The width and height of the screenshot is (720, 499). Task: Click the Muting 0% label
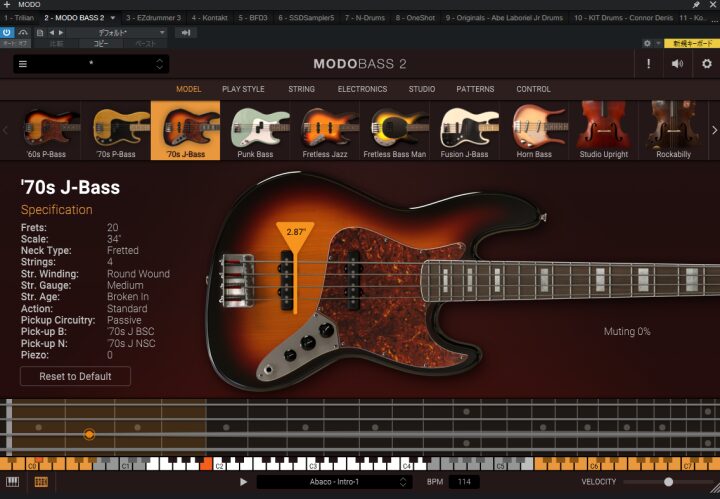point(627,331)
